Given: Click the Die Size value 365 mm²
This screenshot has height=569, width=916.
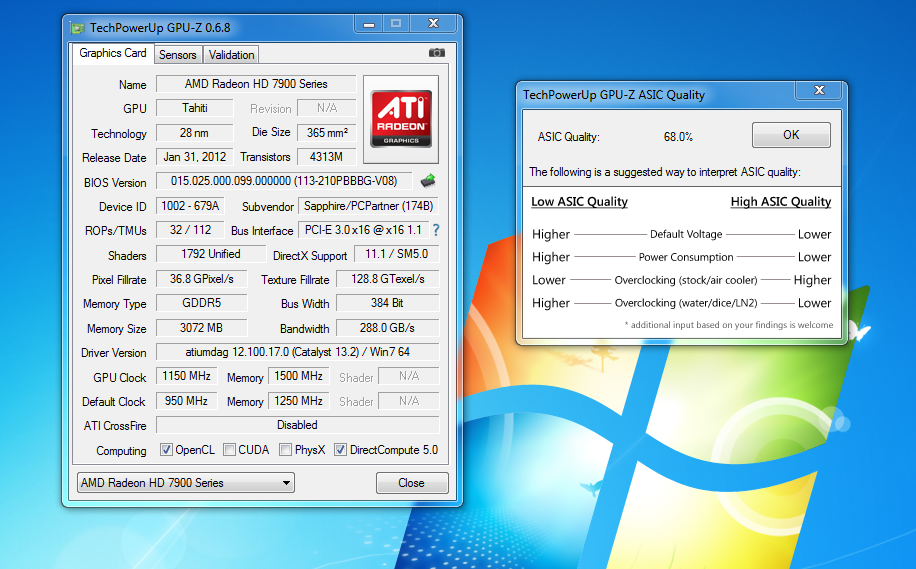Looking at the screenshot, I should (327, 133).
